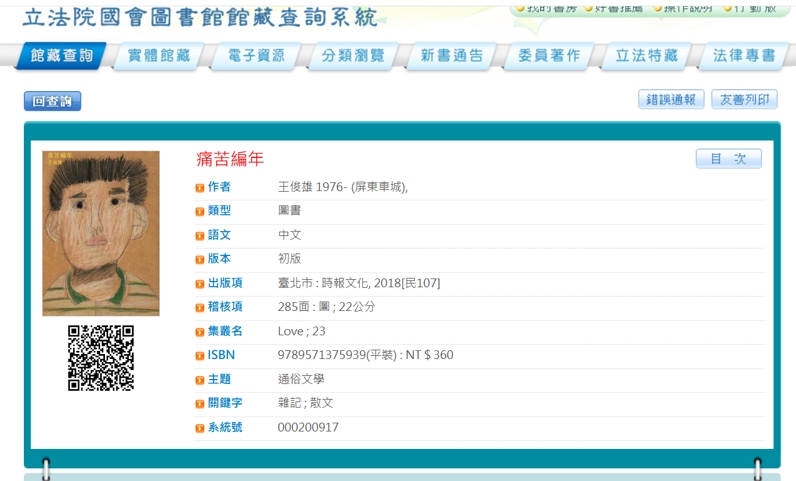This screenshot has height=481, width=796.
Task: Go to the 分類瀏覽 tab
Action: tap(353, 56)
